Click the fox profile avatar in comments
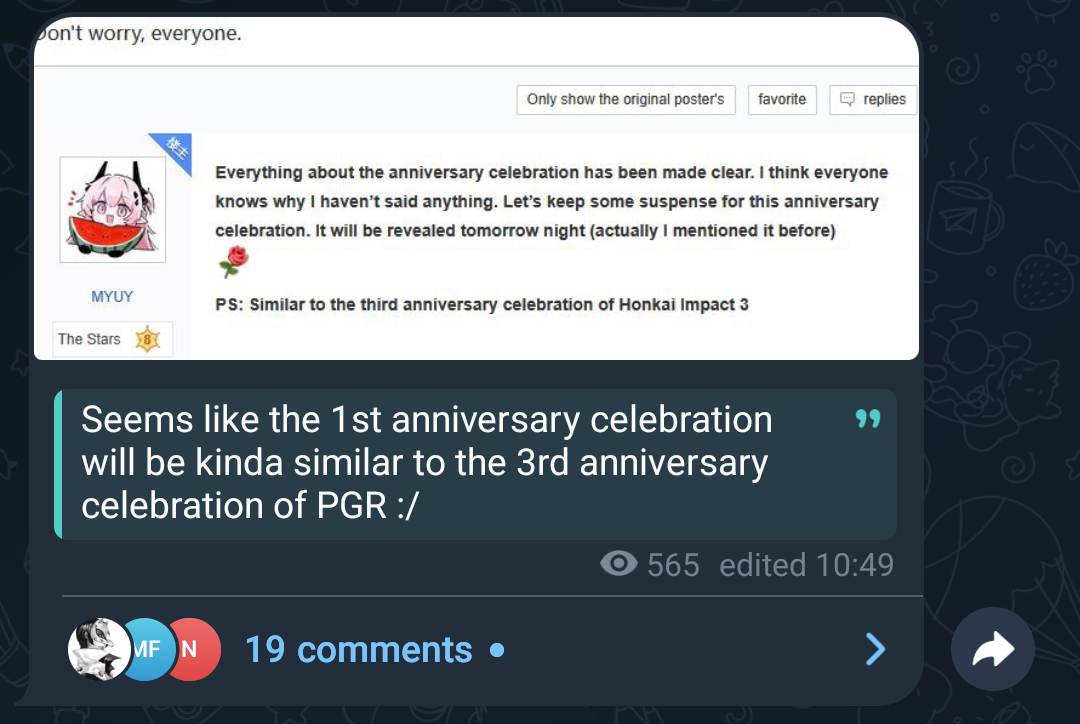The height and width of the screenshot is (724, 1080). click(98, 649)
